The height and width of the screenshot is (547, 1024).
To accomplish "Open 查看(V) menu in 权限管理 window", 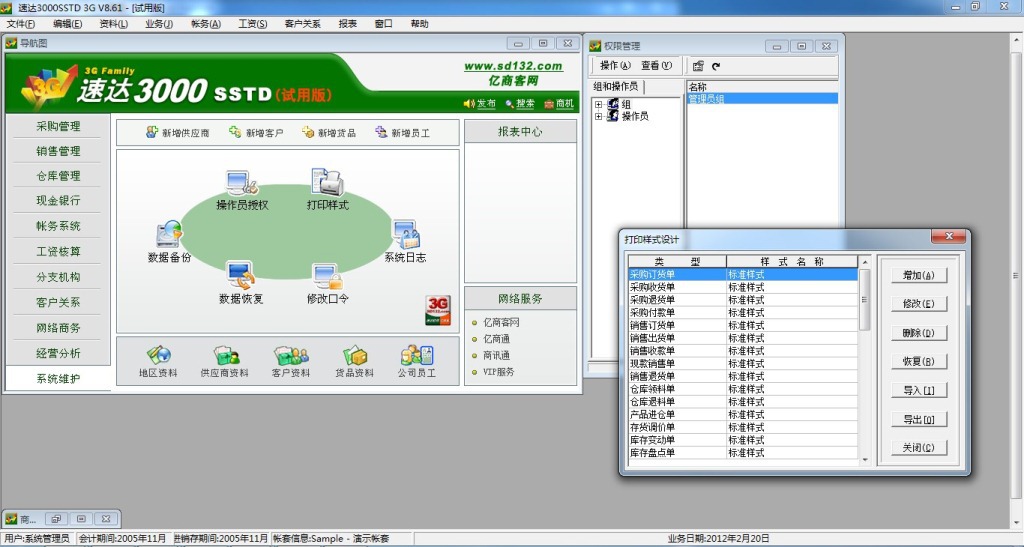I will 656,65.
